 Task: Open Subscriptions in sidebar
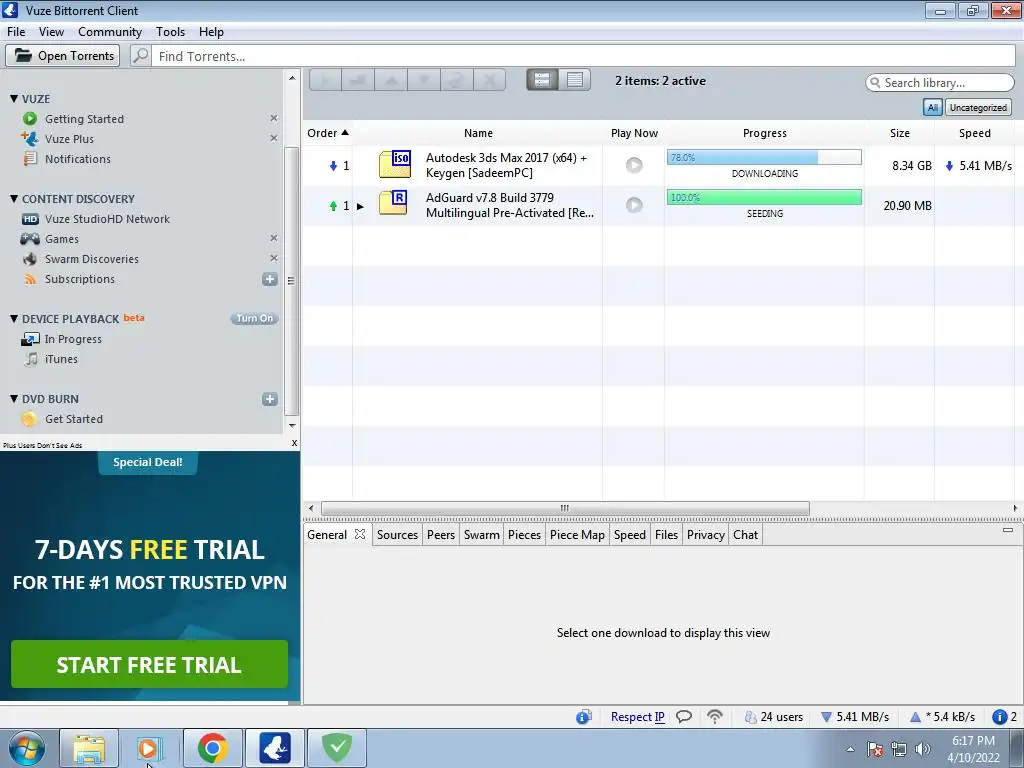(80, 279)
